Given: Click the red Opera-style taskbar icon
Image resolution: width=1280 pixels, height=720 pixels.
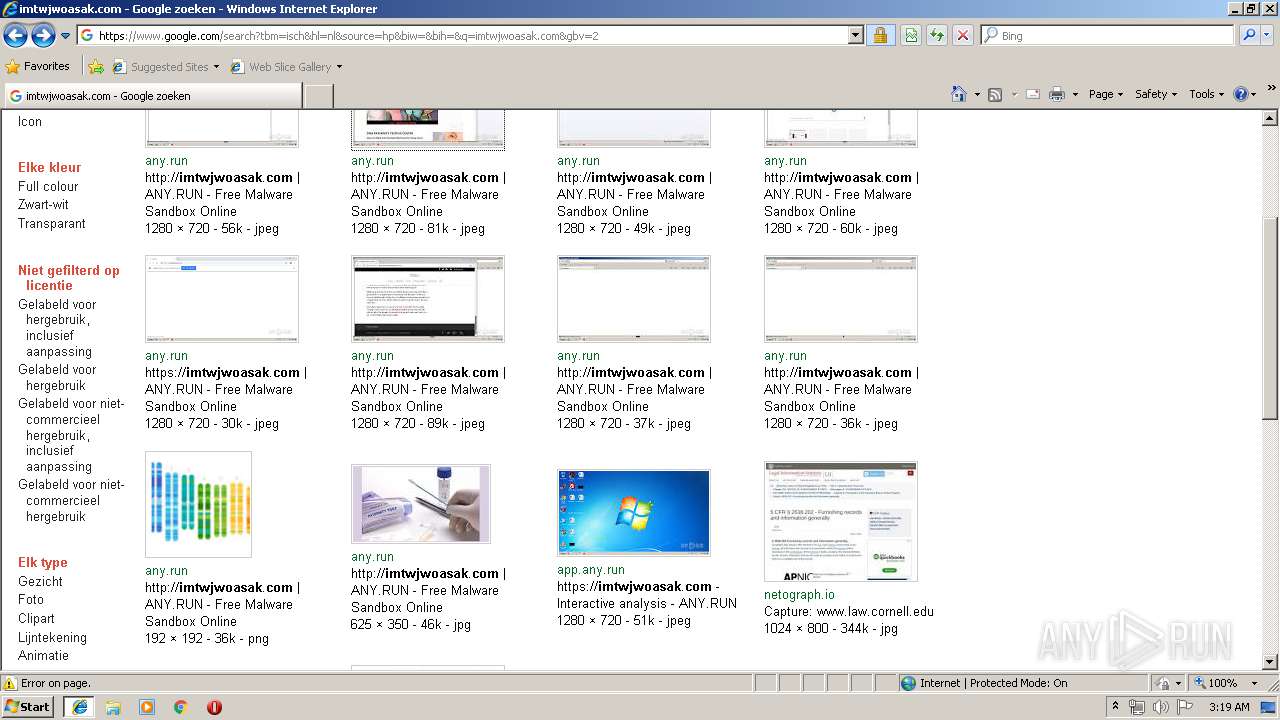Looking at the screenshot, I should coord(214,707).
